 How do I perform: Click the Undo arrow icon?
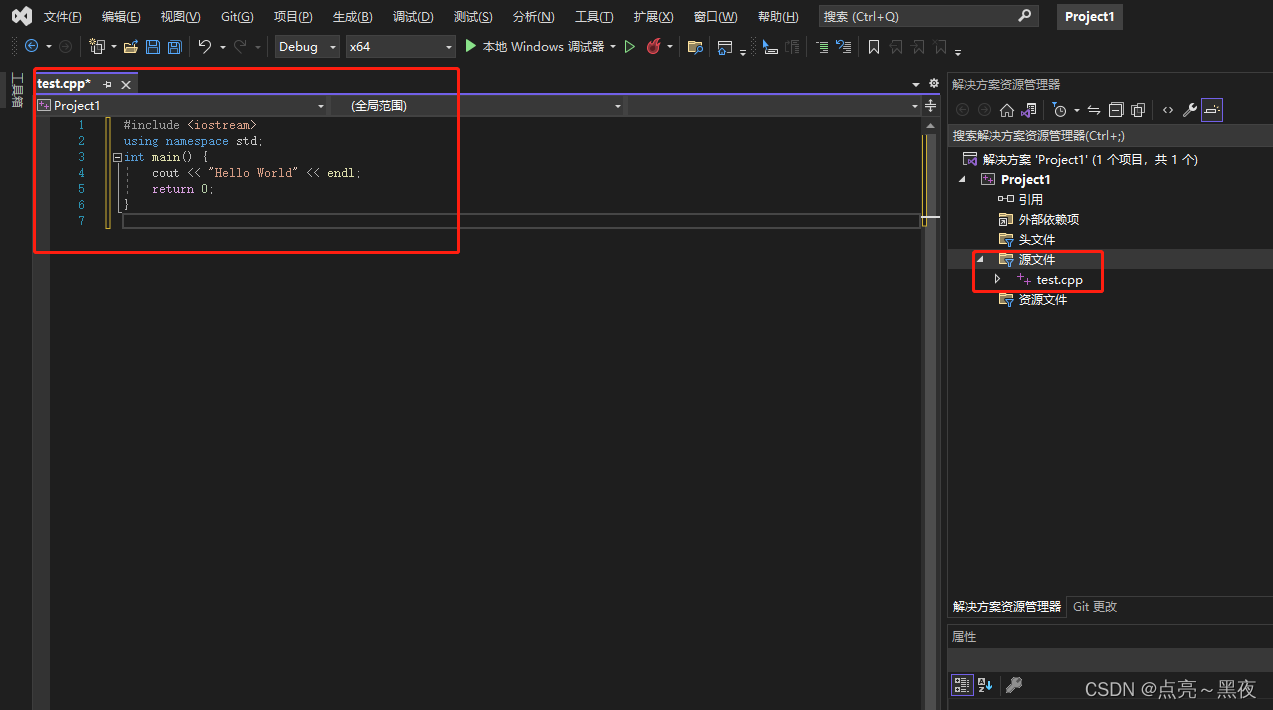click(x=205, y=46)
